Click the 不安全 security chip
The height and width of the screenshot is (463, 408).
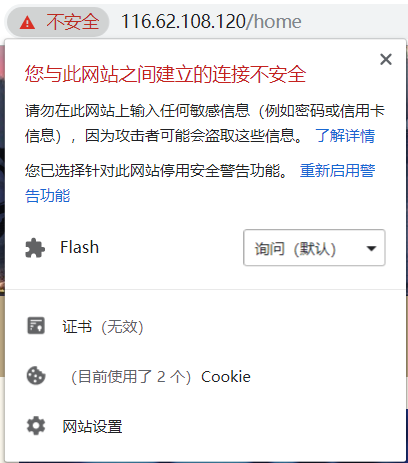(x=58, y=22)
